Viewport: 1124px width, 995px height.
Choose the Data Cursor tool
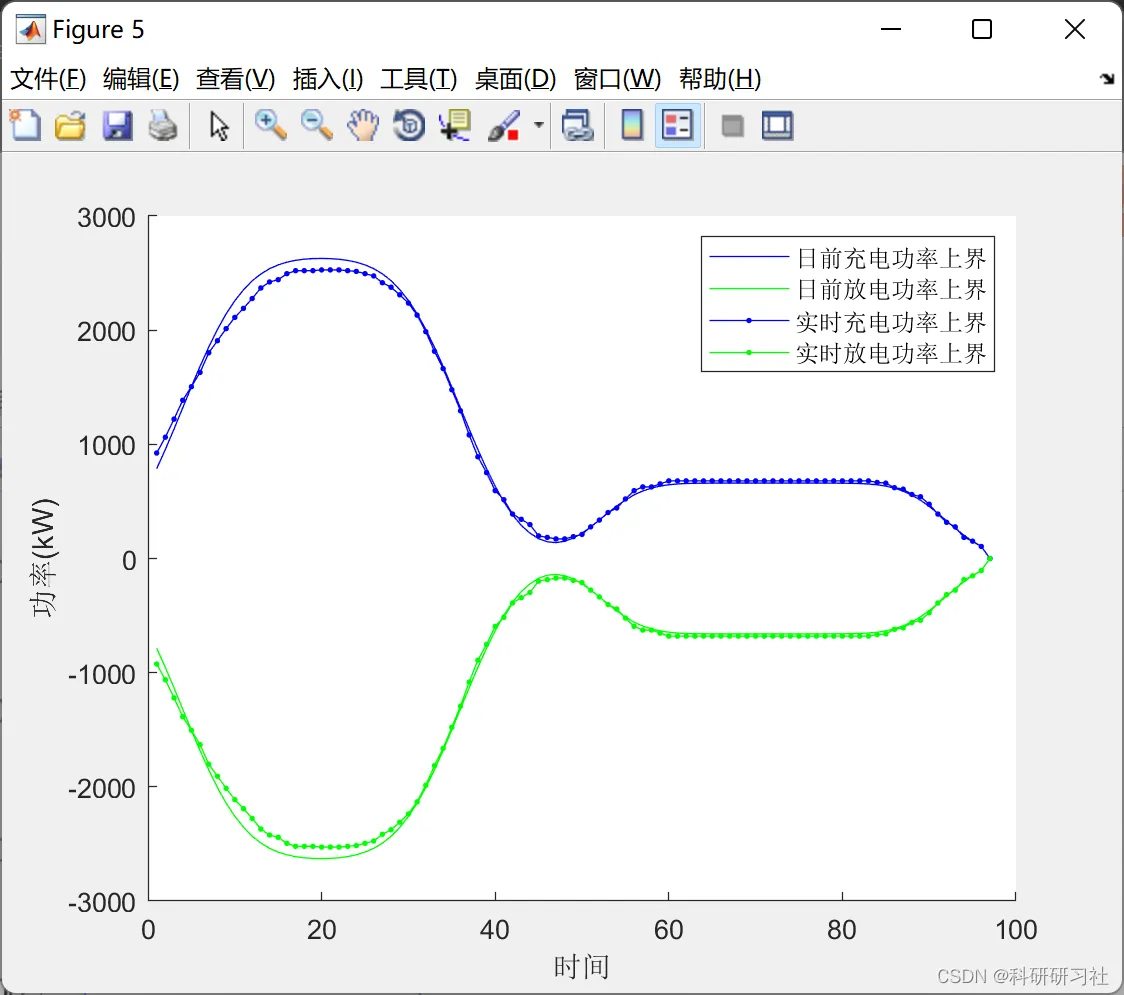[x=455, y=126]
